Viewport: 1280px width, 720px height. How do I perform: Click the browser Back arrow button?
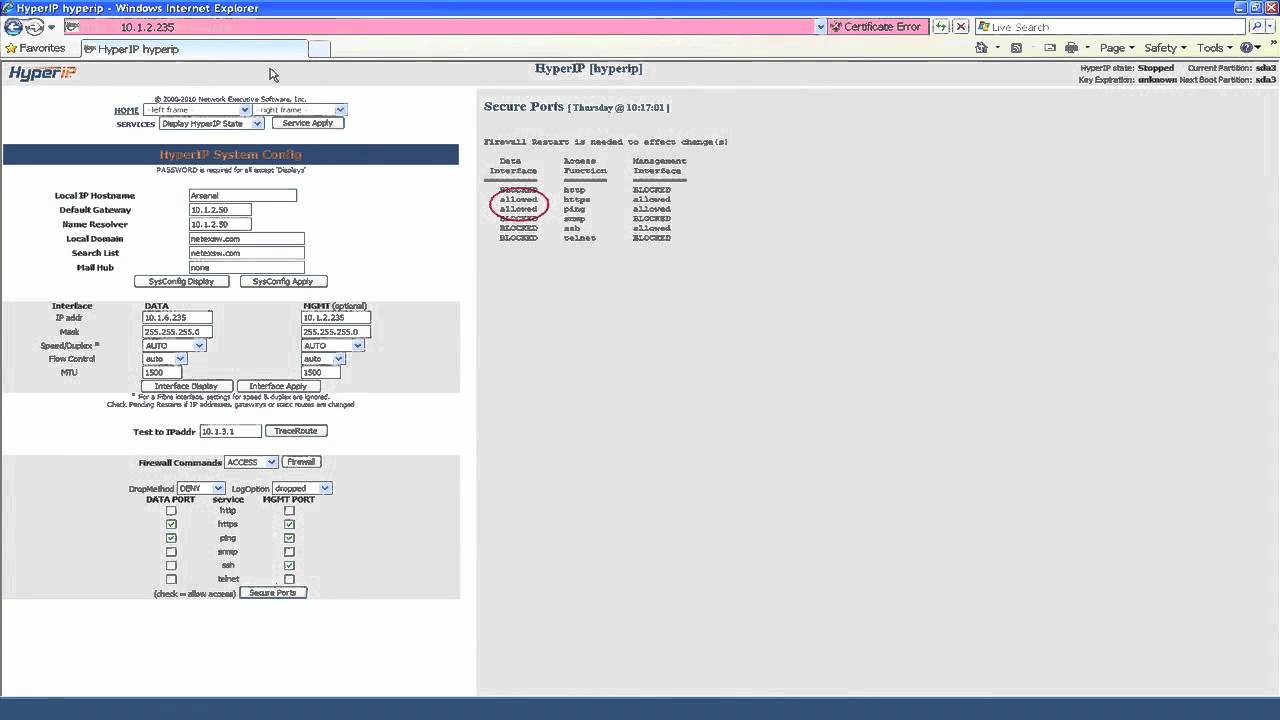click(x=13, y=27)
